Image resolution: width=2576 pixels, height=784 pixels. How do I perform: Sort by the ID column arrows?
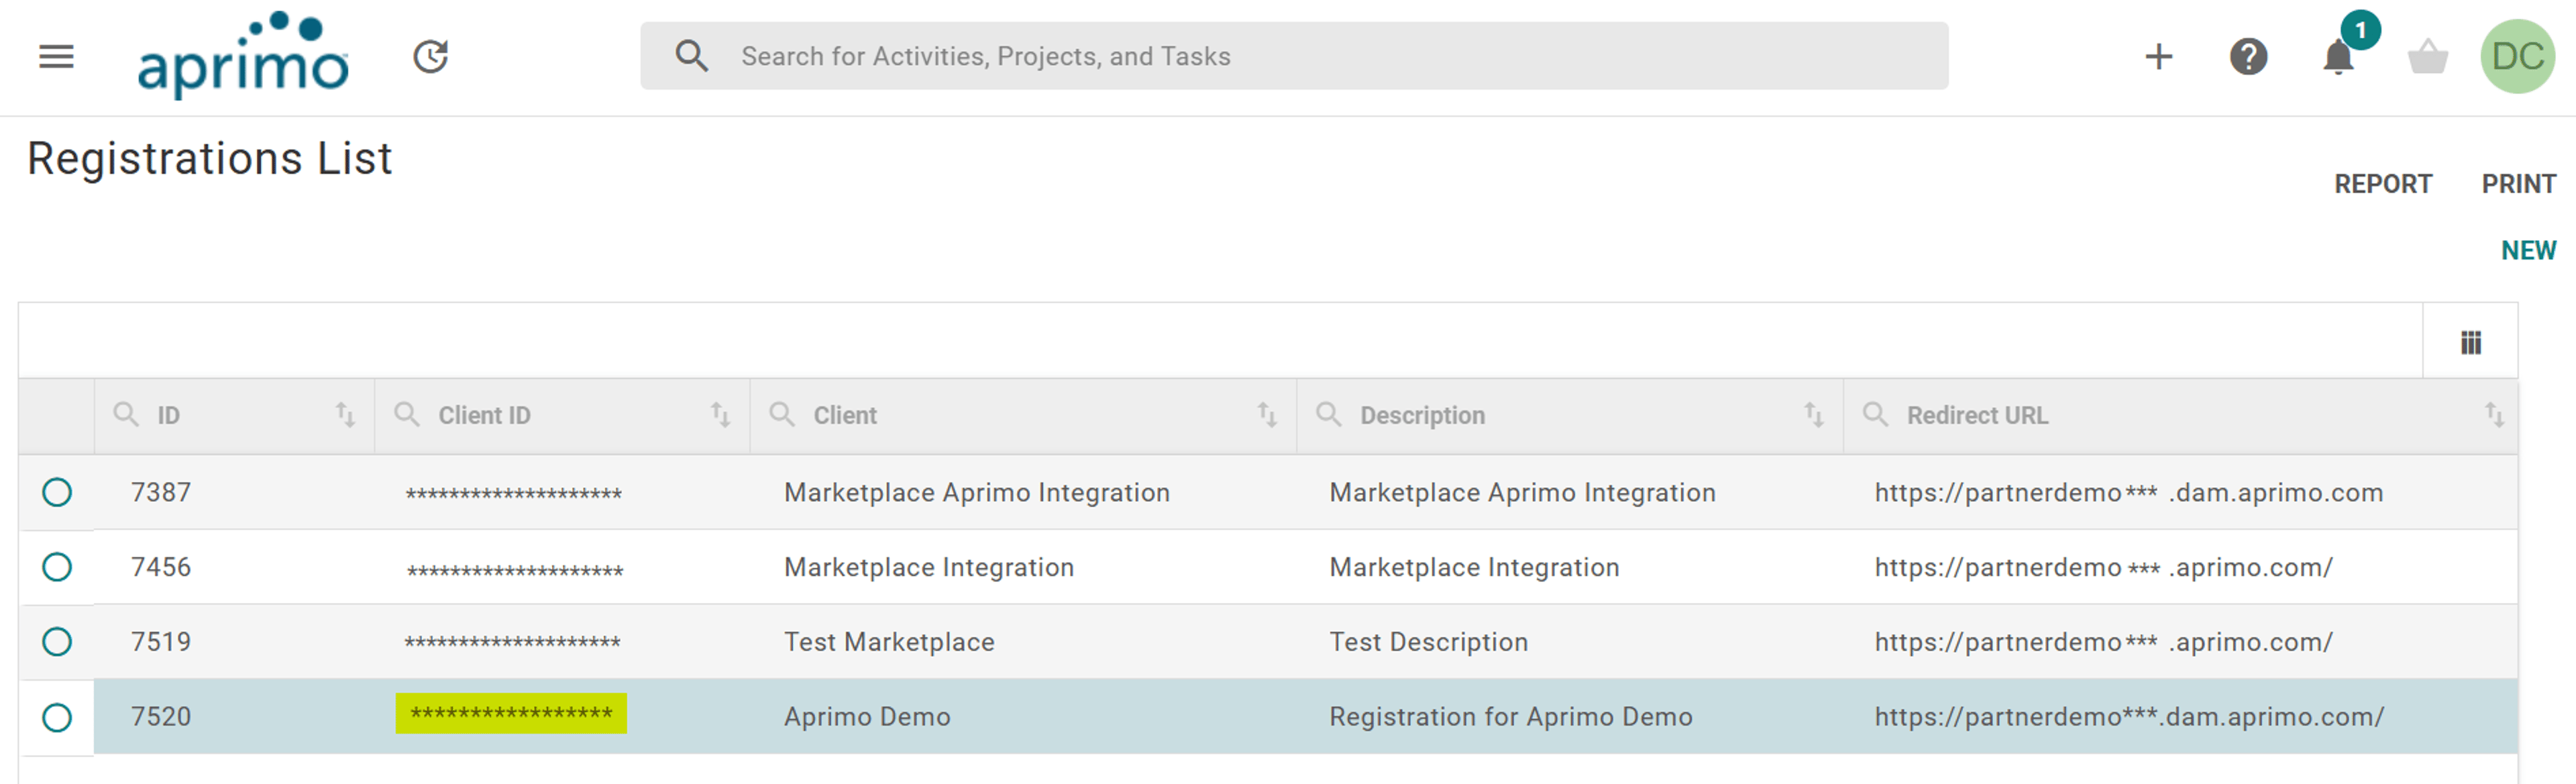[x=345, y=414]
